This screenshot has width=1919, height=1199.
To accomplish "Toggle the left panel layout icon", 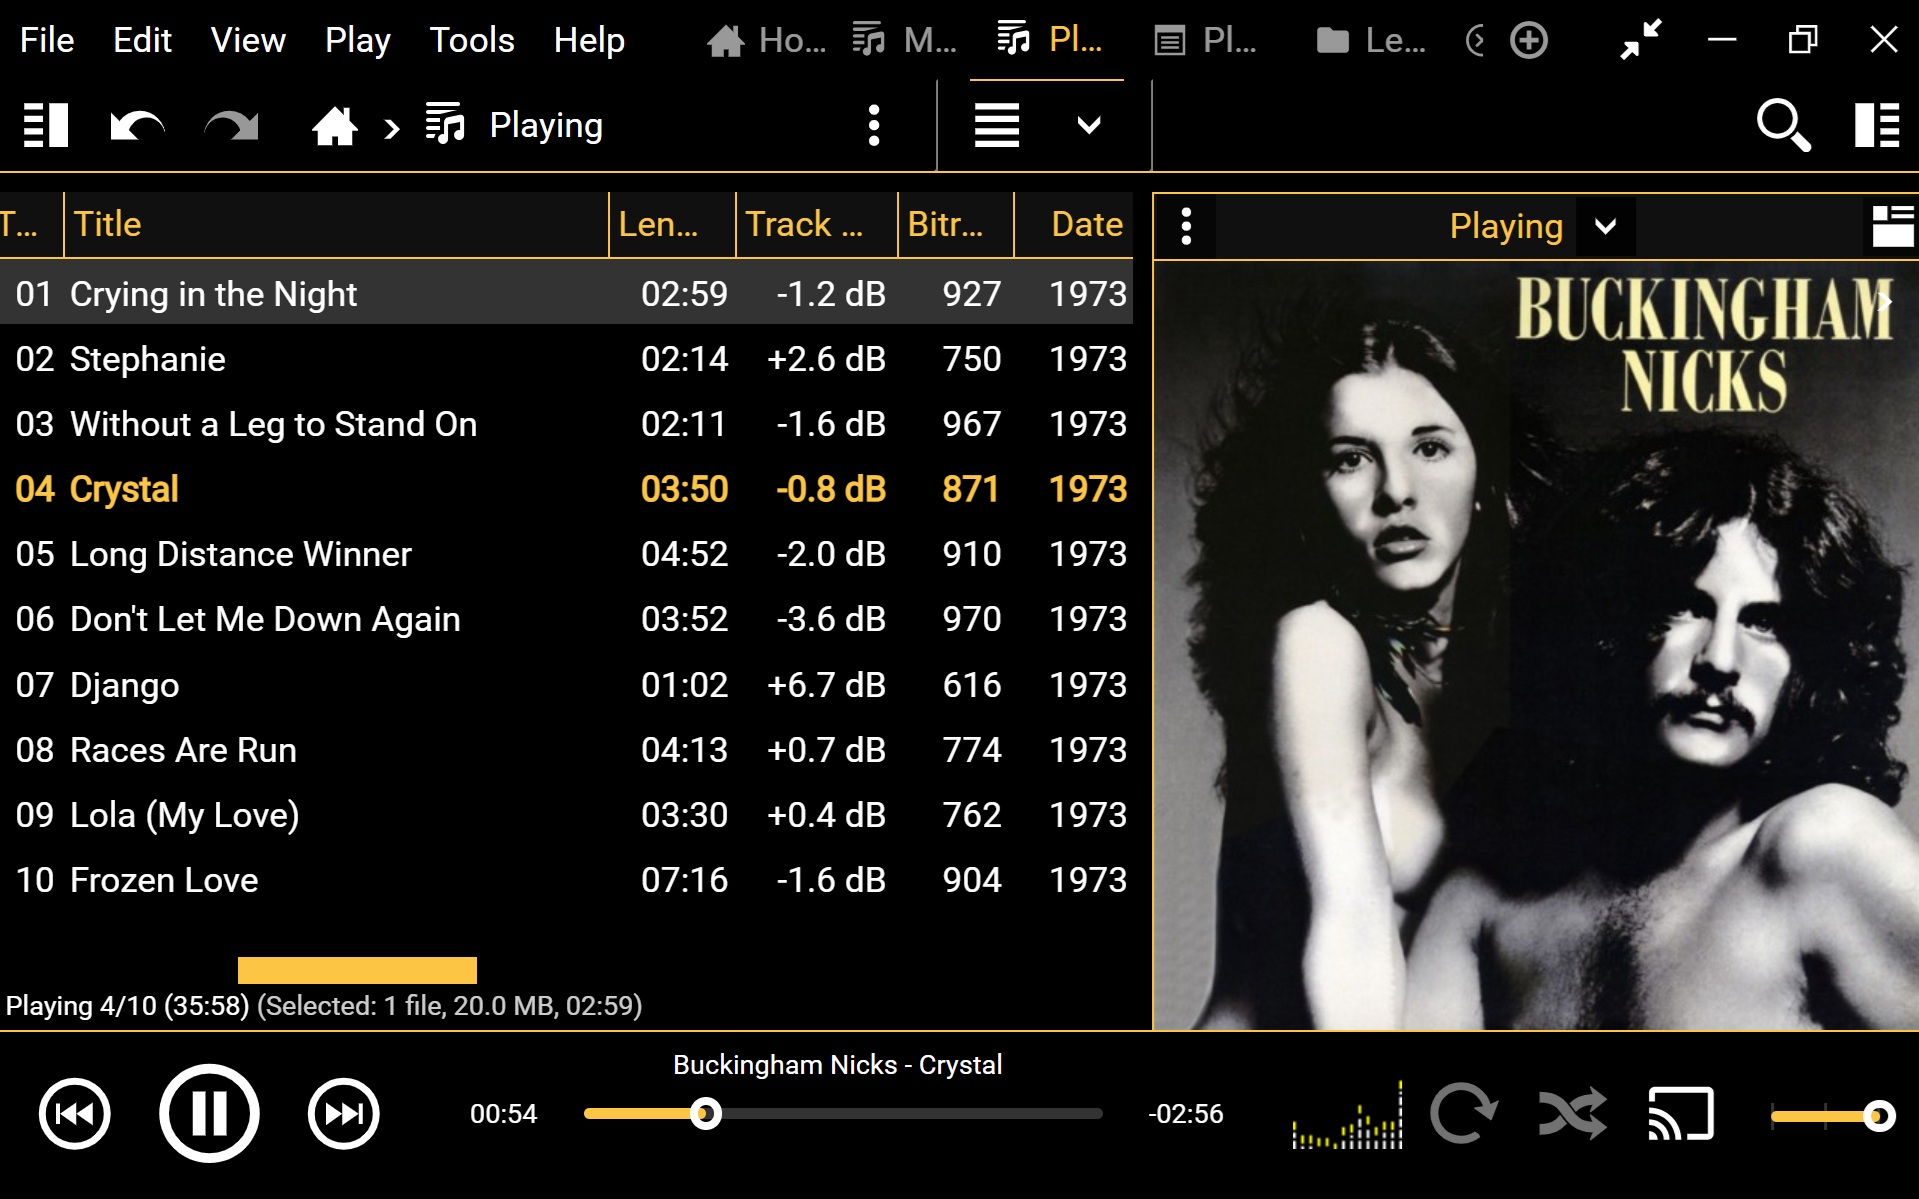I will tap(46, 125).
